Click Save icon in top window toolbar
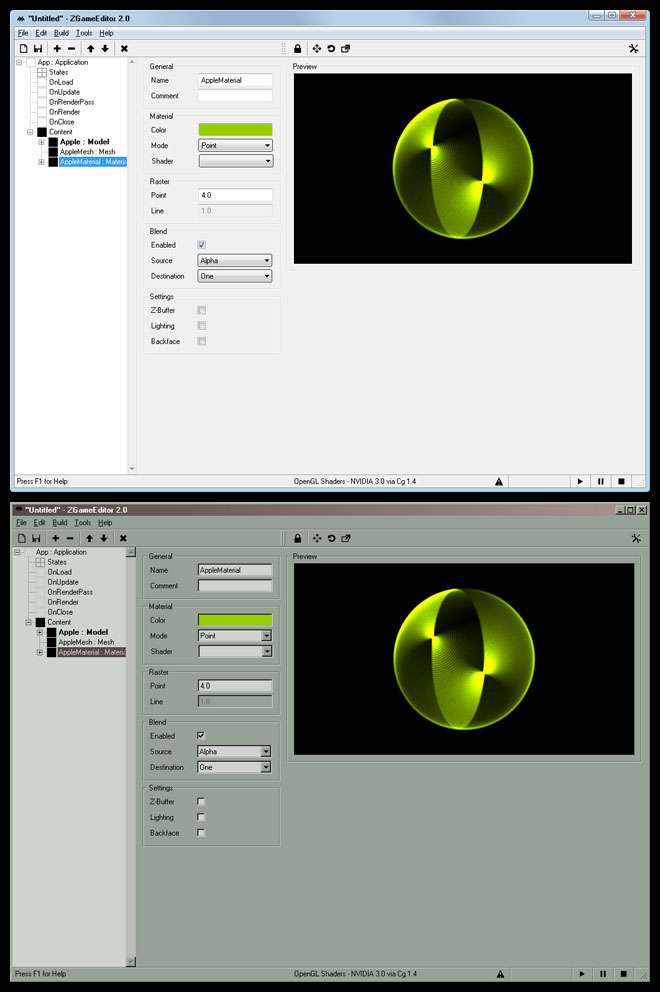The height and width of the screenshot is (992, 660). click(x=38, y=49)
